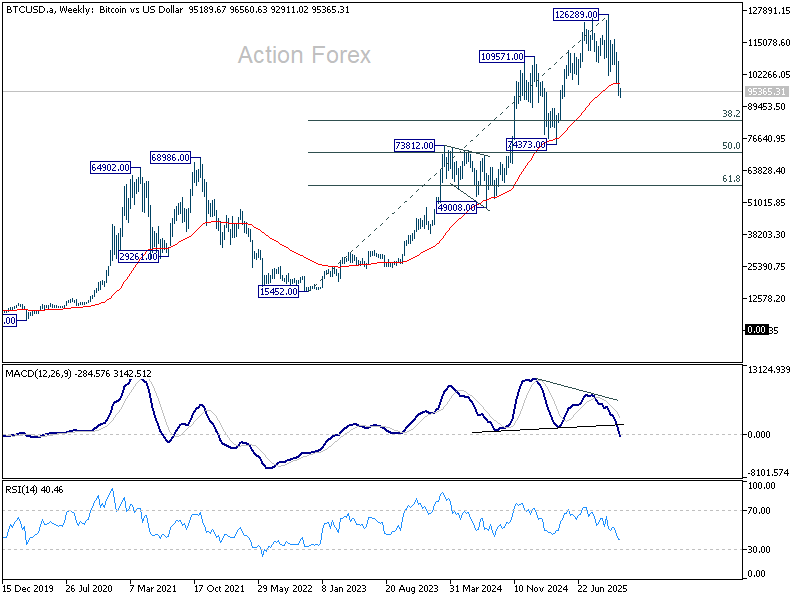Select the 29261.00 price label
The image size is (800, 600).
138,257
